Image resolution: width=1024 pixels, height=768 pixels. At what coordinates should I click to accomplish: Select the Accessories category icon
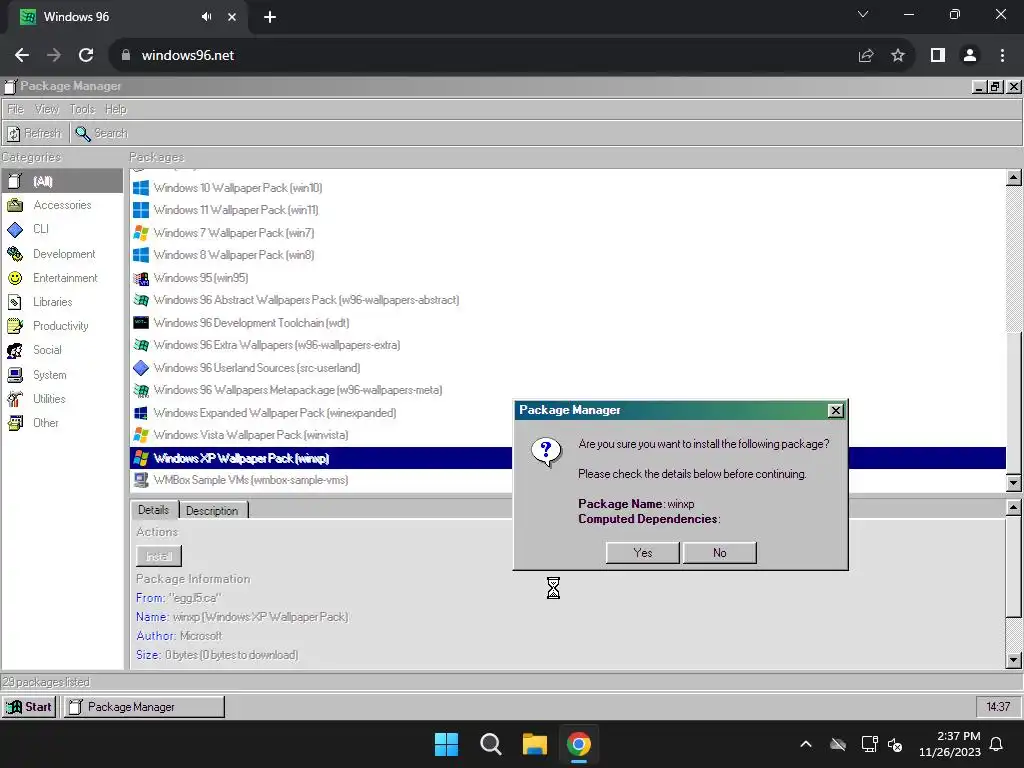14,205
